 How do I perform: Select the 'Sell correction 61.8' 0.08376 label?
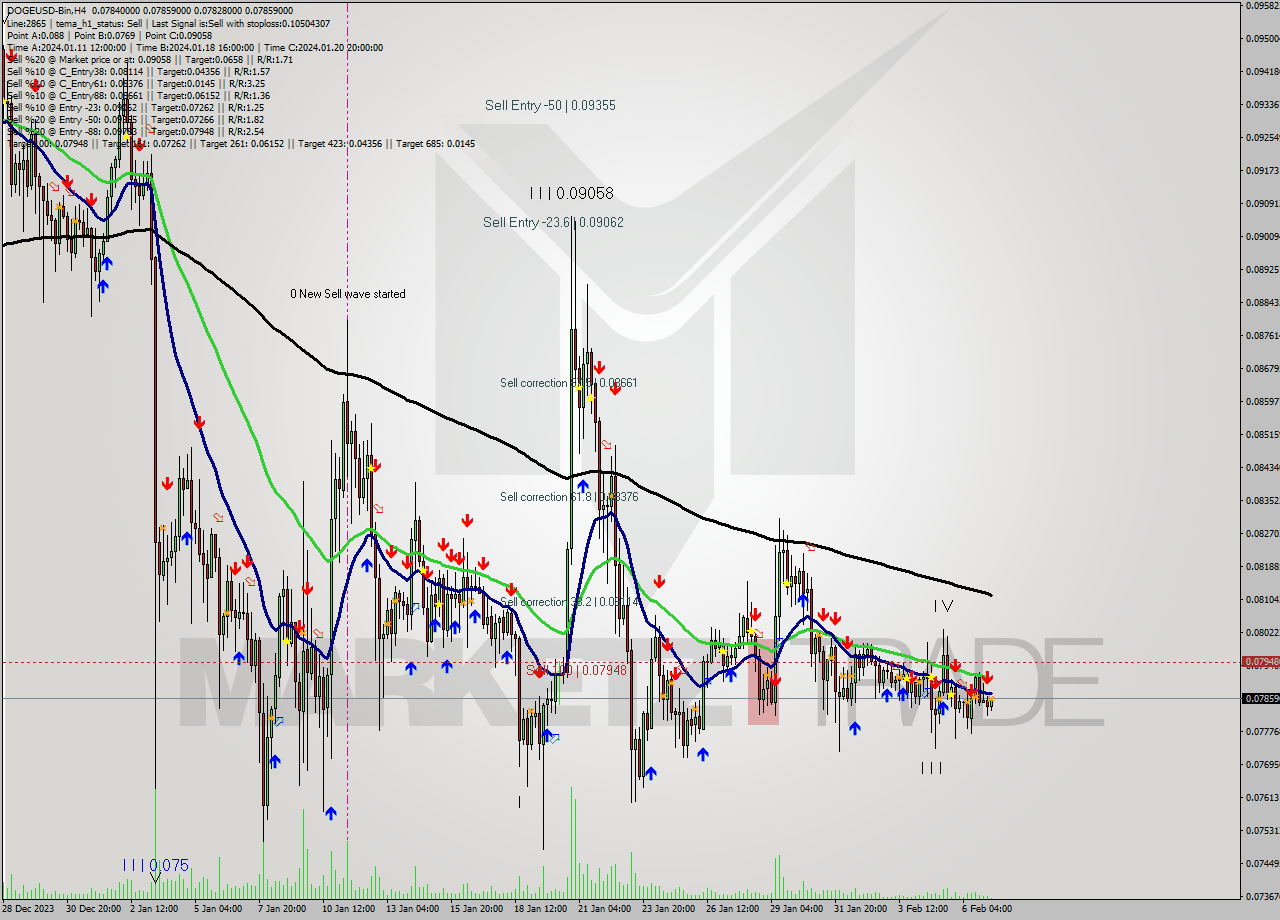(x=569, y=497)
